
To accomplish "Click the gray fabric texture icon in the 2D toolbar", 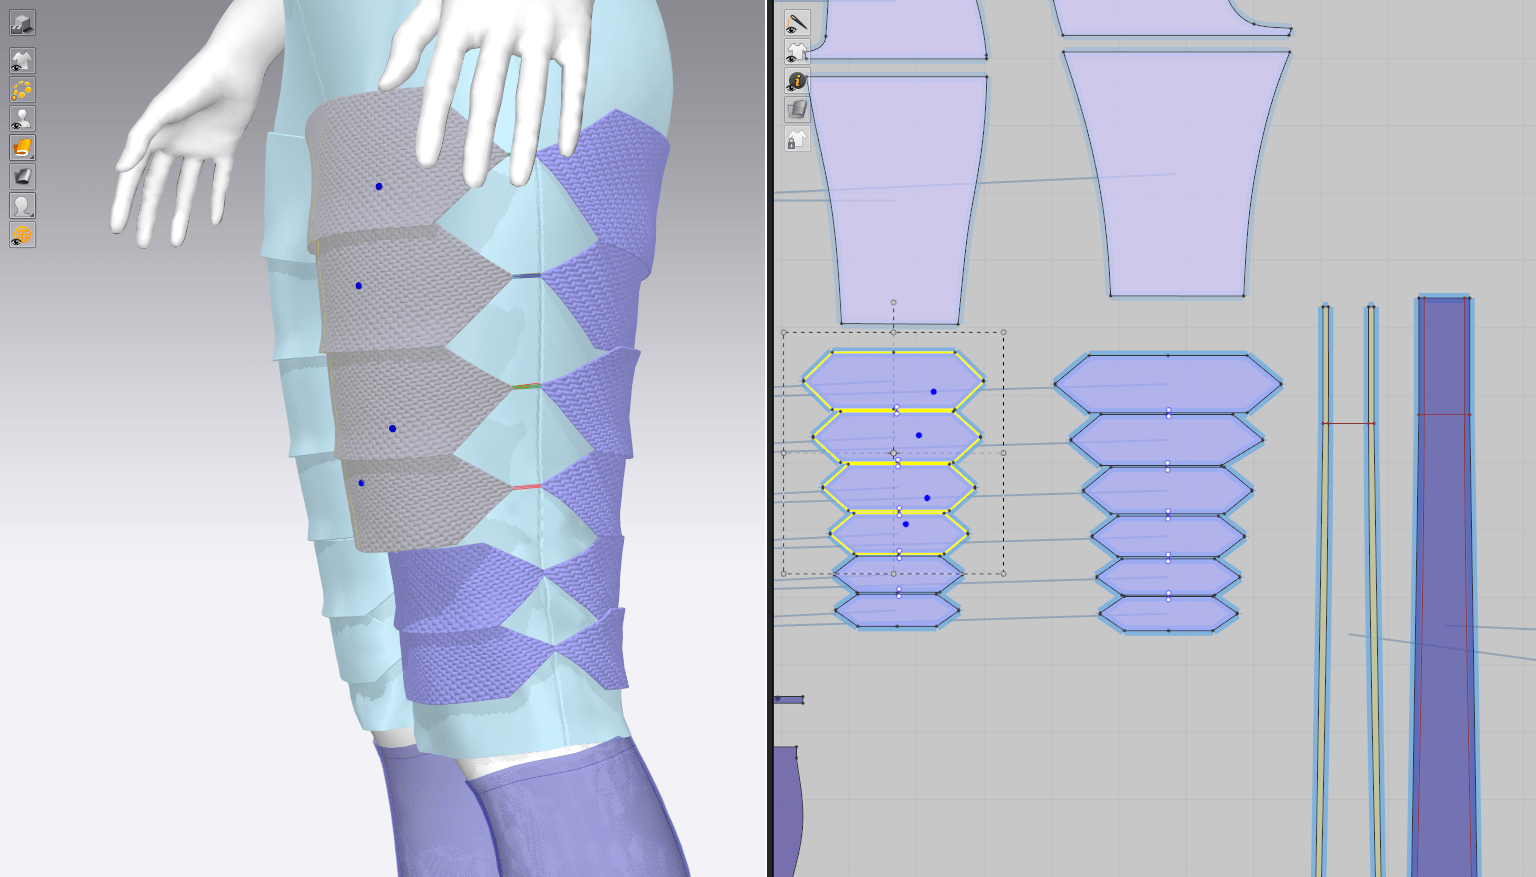I will [x=797, y=110].
